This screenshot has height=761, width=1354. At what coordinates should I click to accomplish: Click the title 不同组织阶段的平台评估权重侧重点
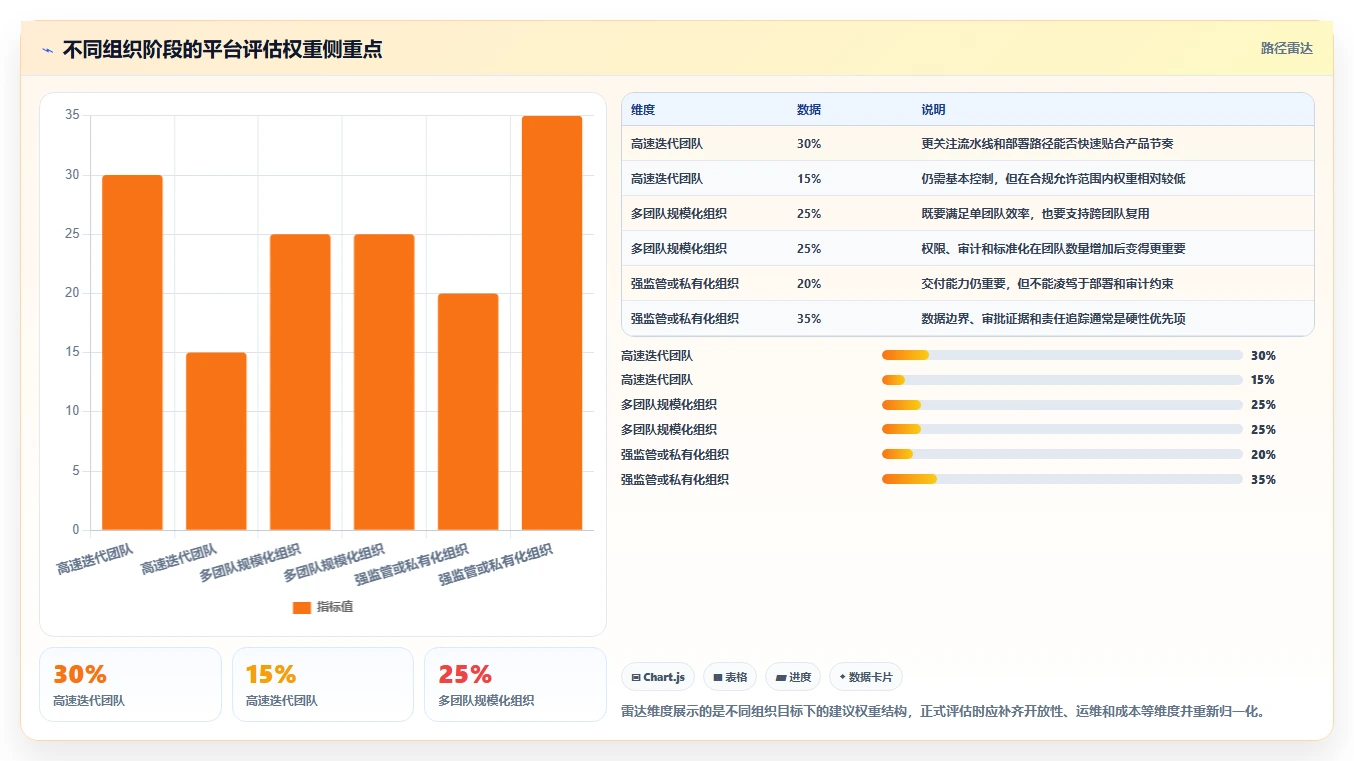pyautogui.click(x=222, y=49)
